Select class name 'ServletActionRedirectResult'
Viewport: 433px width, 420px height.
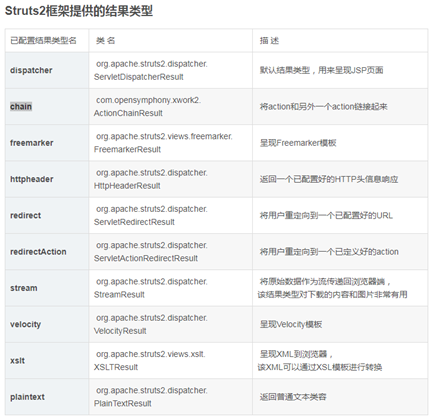[x=146, y=259]
